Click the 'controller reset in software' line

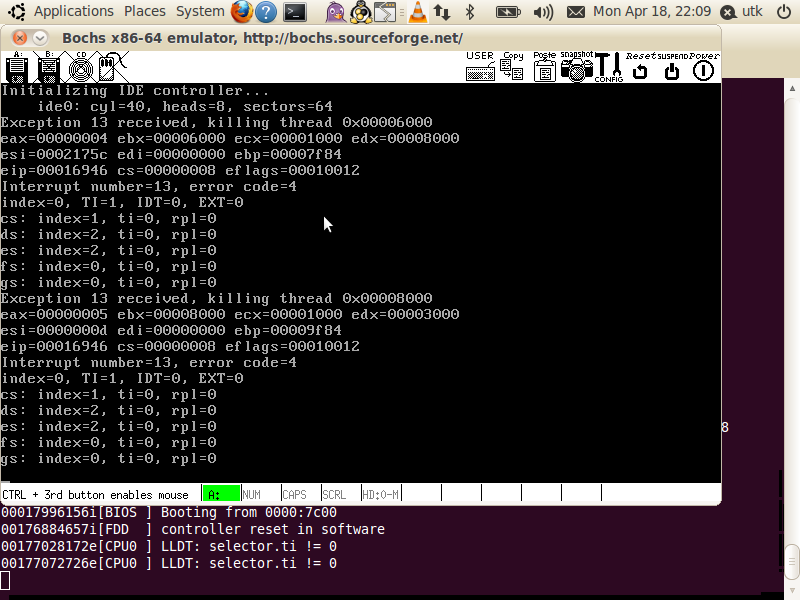(192, 529)
